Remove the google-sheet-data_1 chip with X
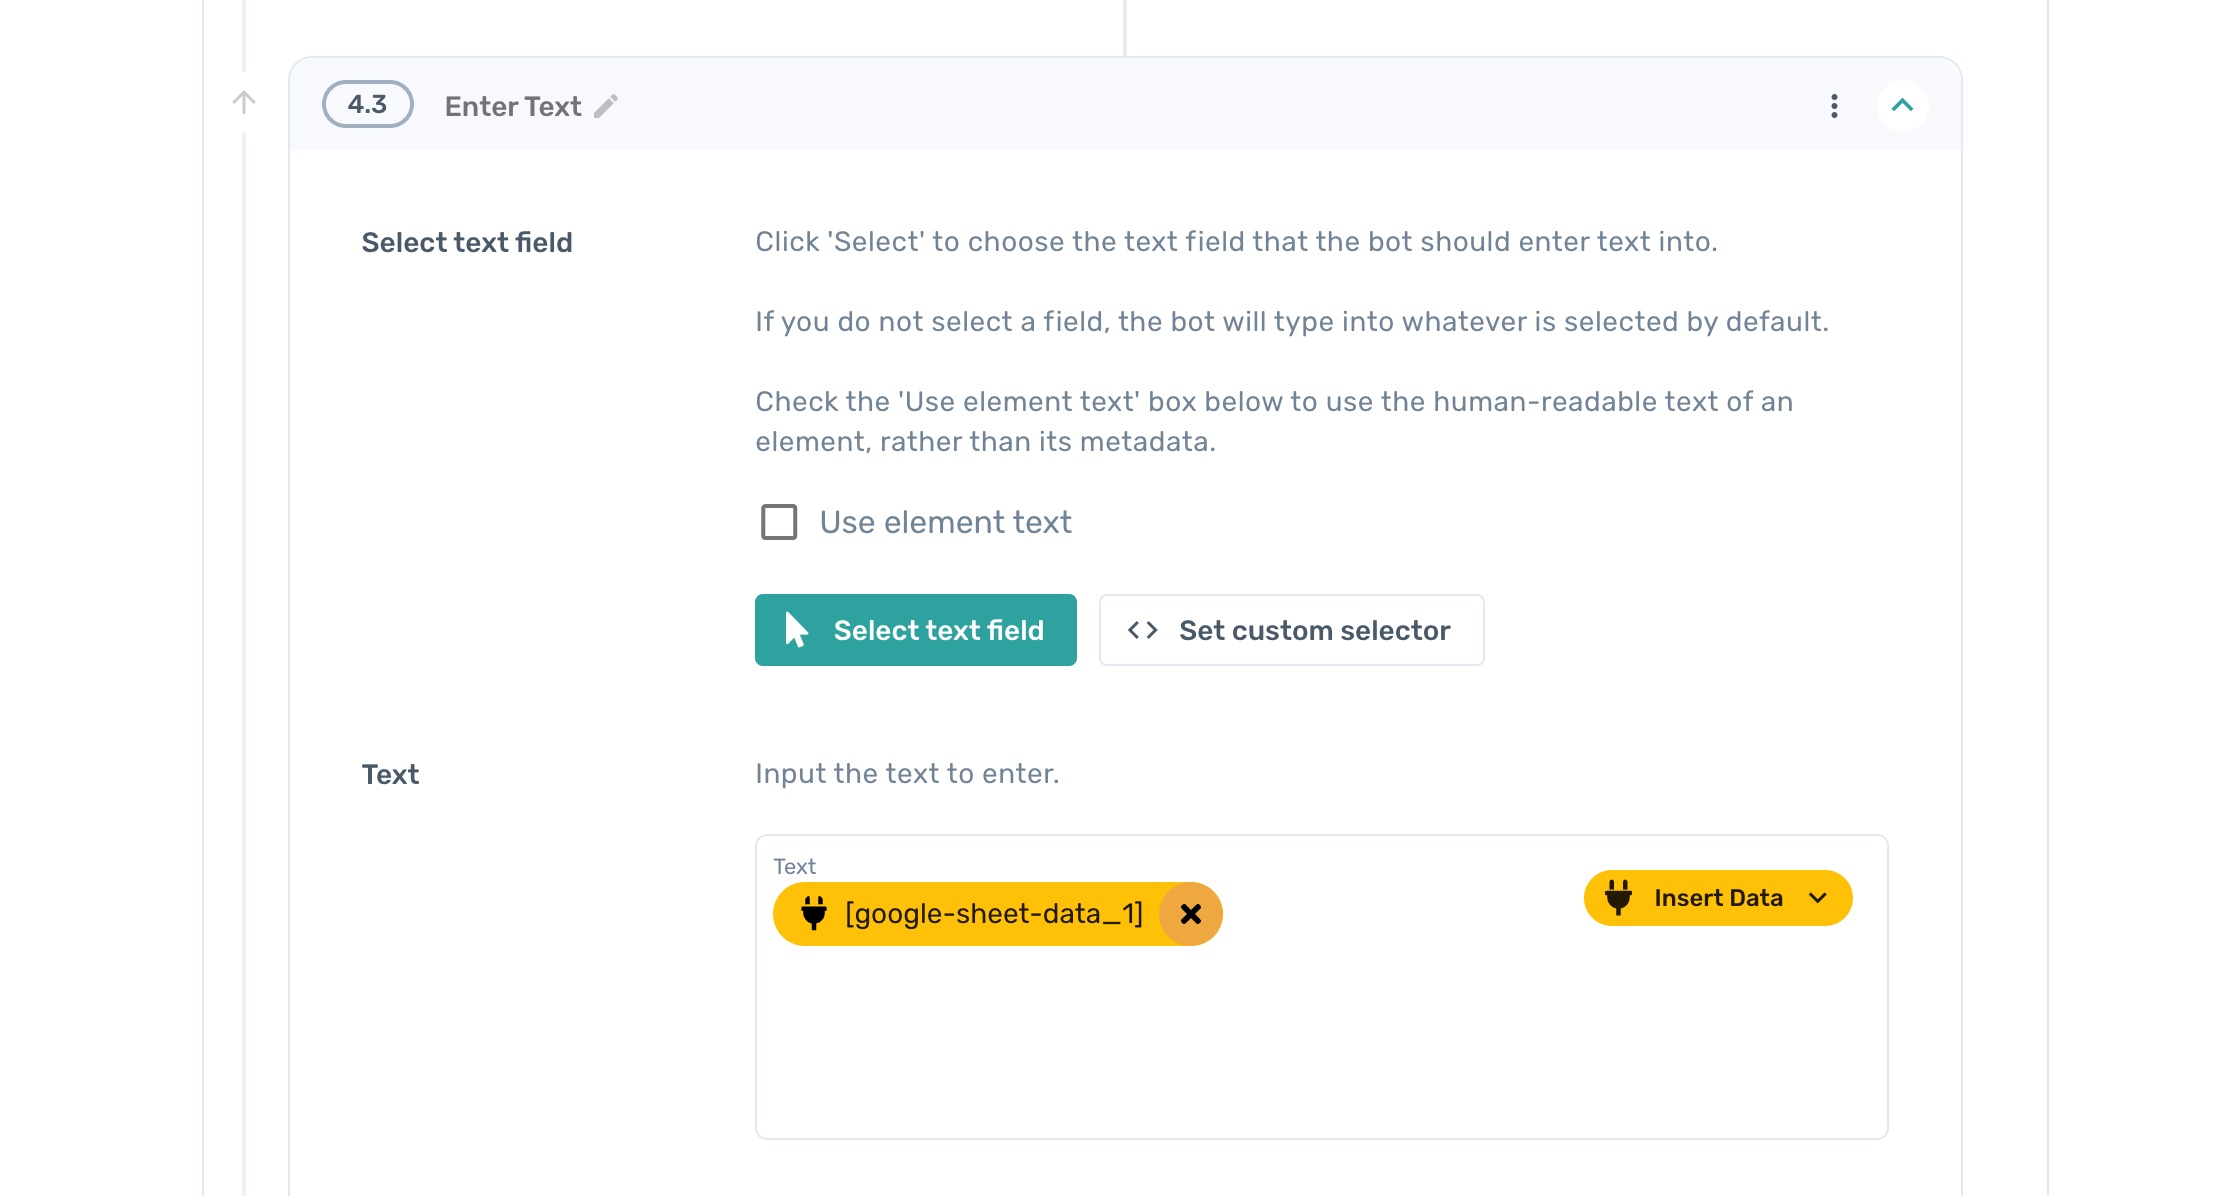The image size is (2226, 1196). (x=1190, y=914)
